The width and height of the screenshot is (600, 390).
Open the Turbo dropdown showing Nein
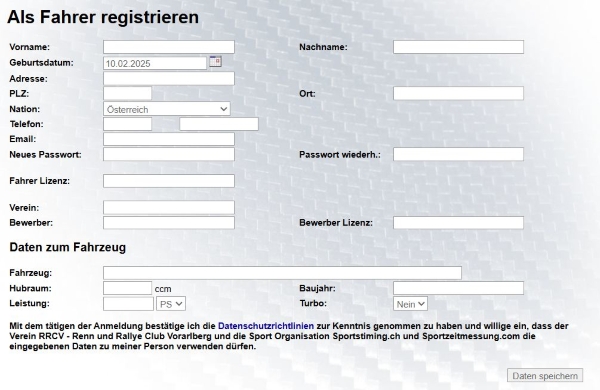pyautogui.click(x=410, y=304)
